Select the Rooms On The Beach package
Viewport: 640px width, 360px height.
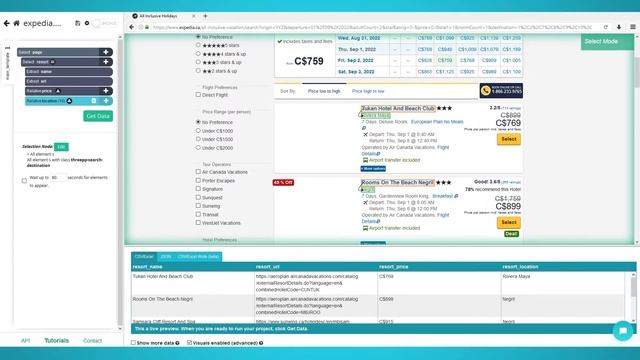pyautogui.click(x=509, y=222)
